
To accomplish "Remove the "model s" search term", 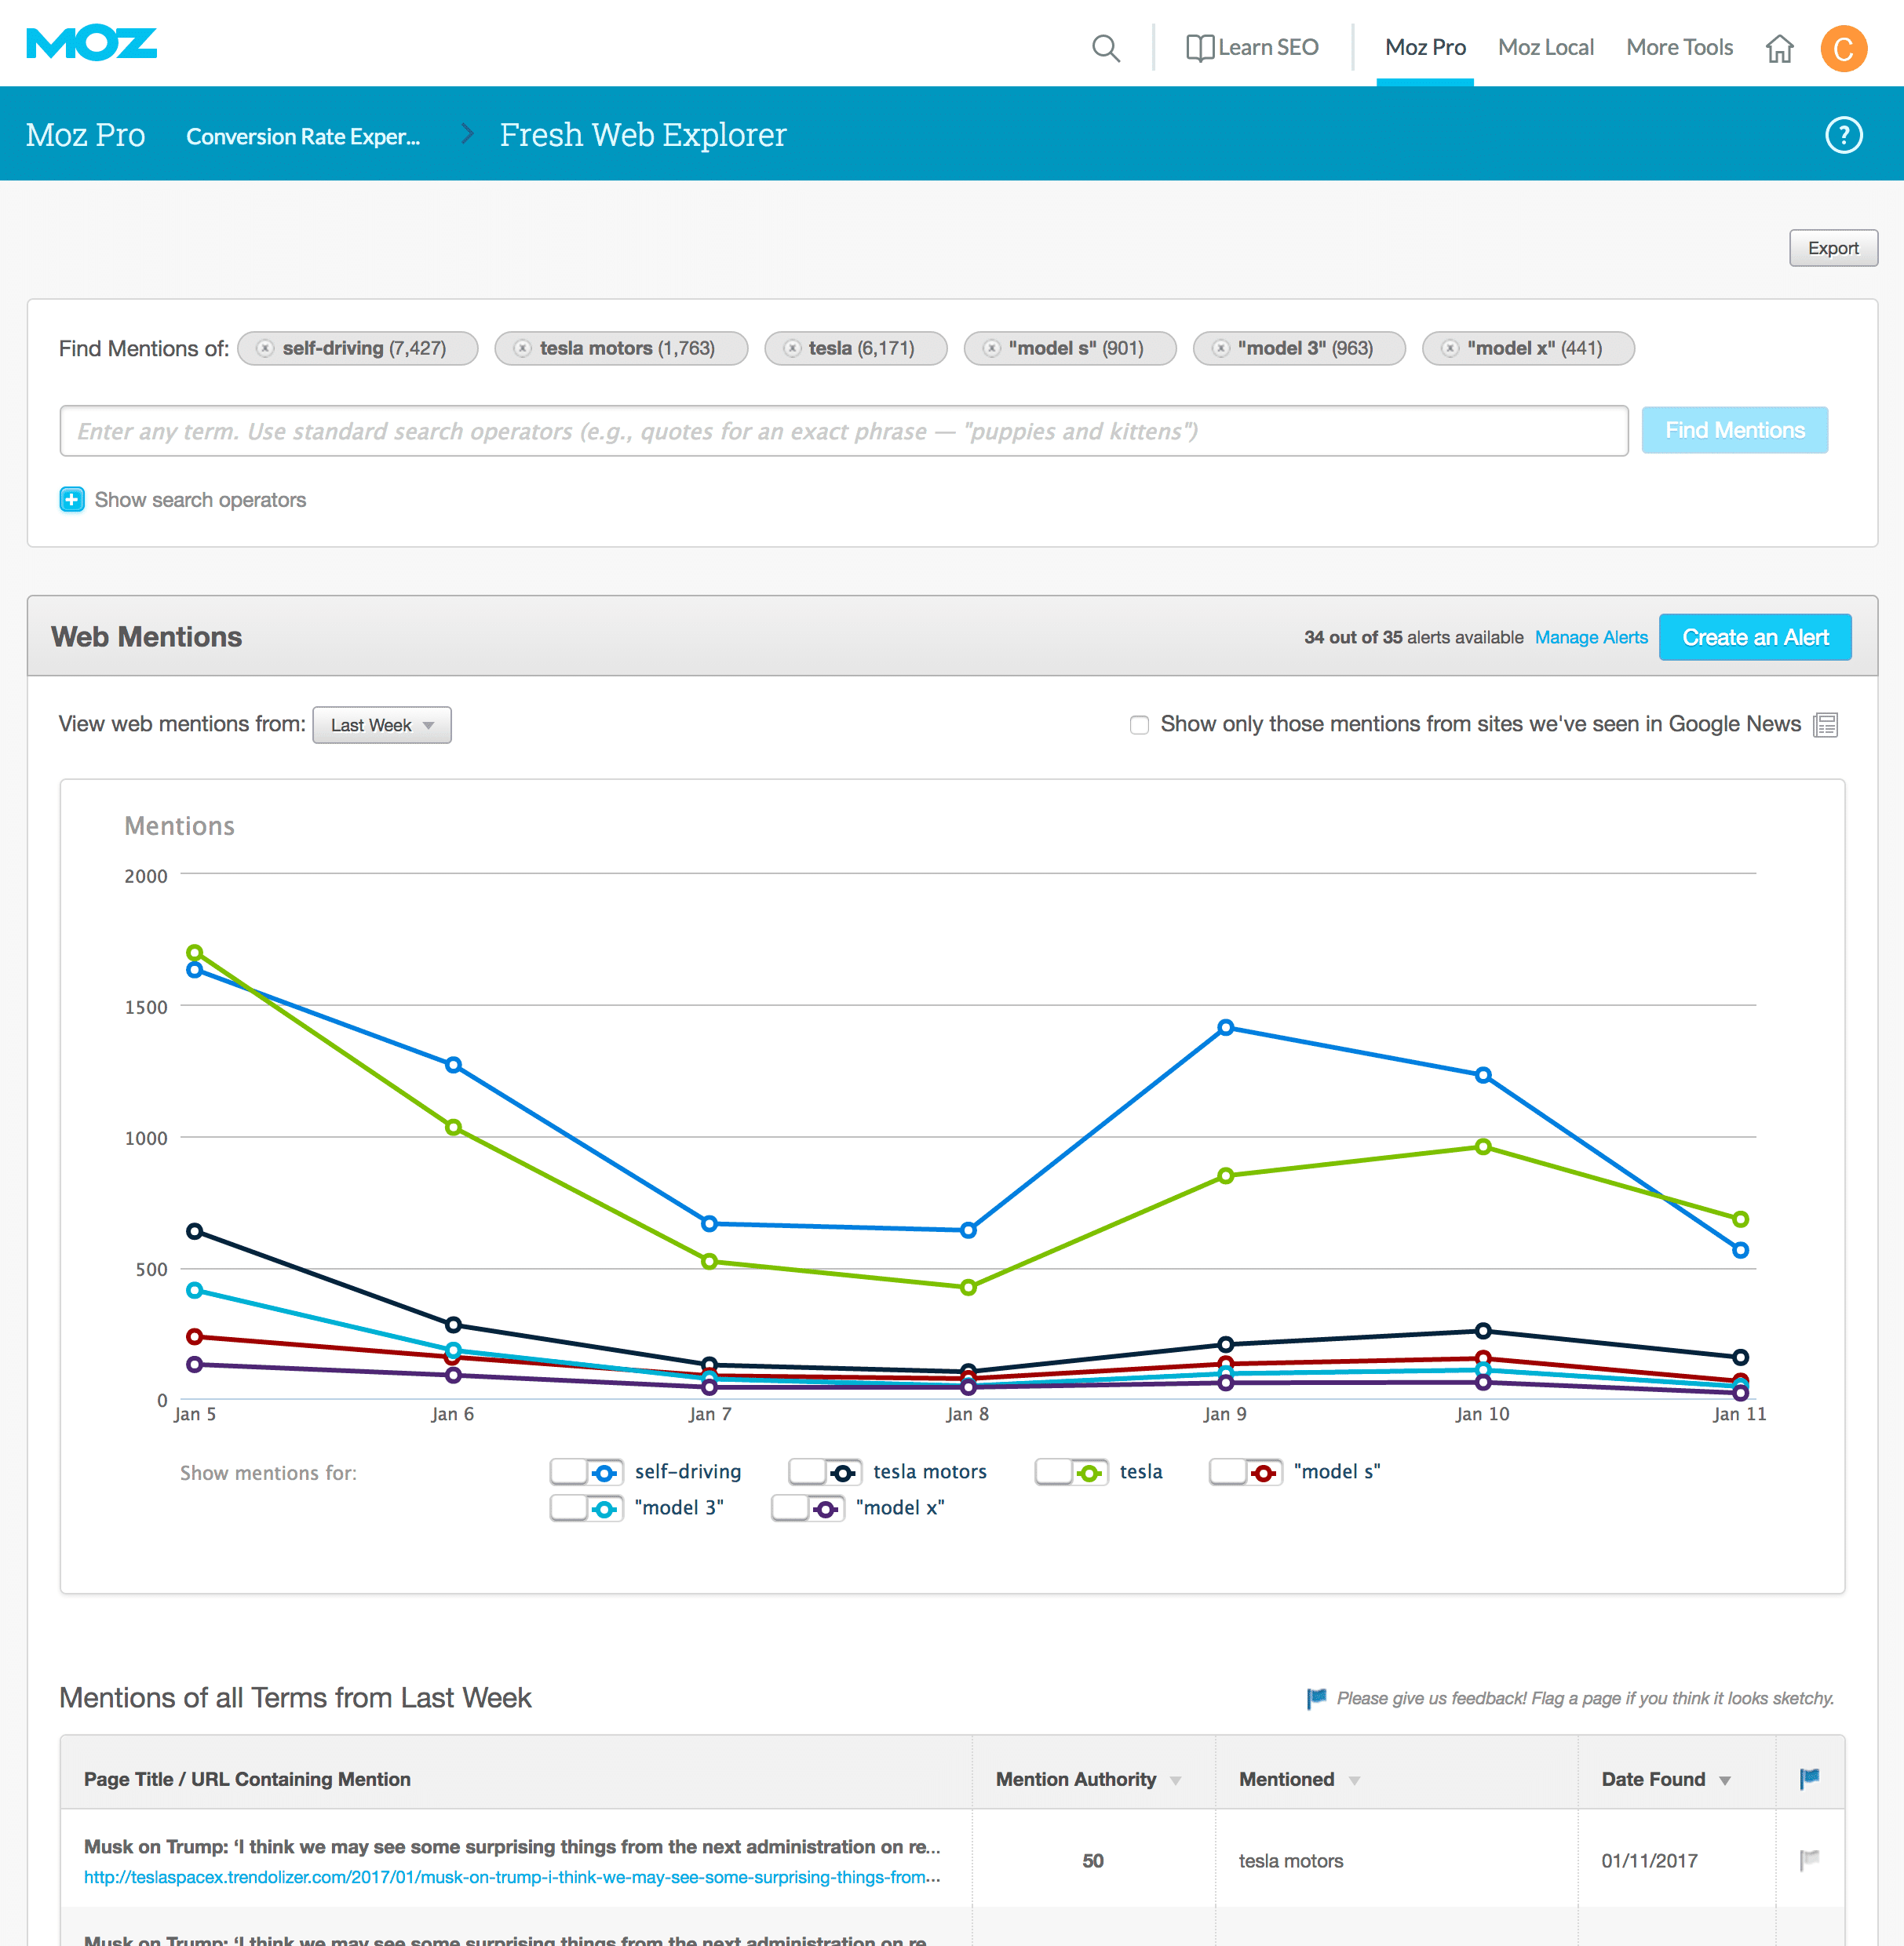I will 991,348.
